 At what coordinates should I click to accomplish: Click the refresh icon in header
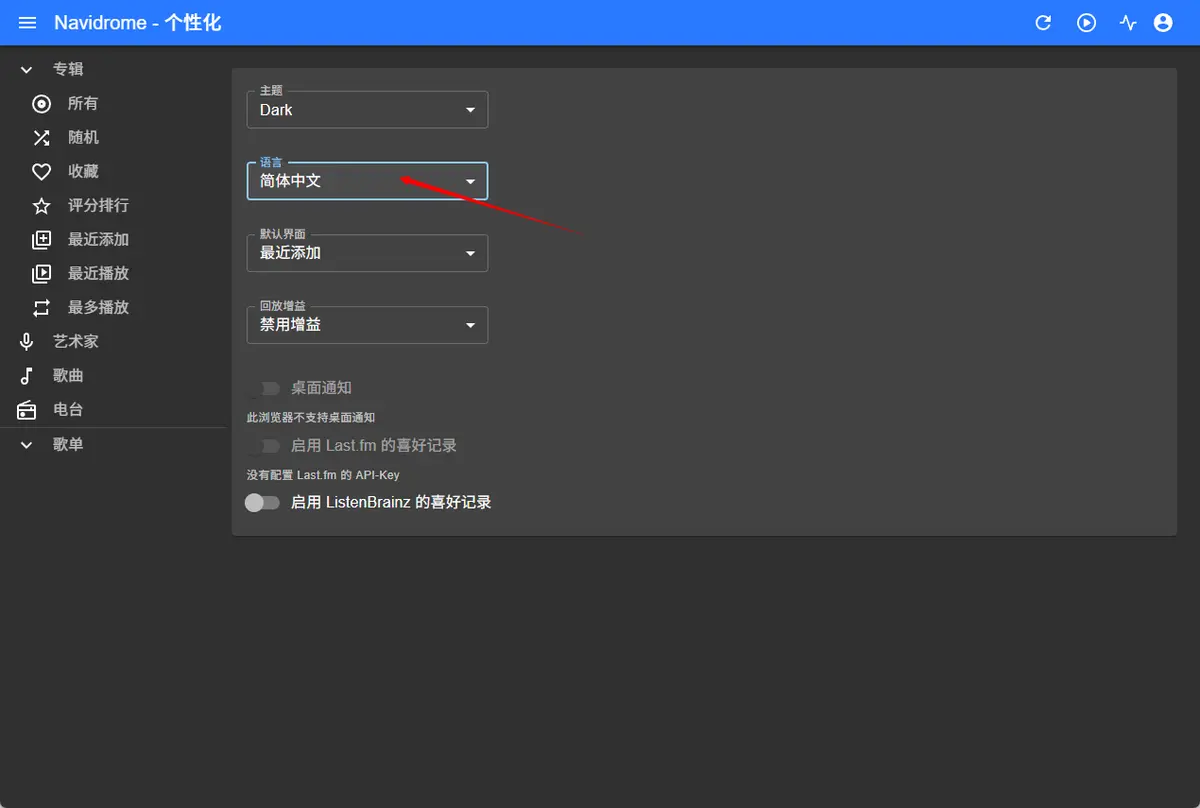point(1043,23)
